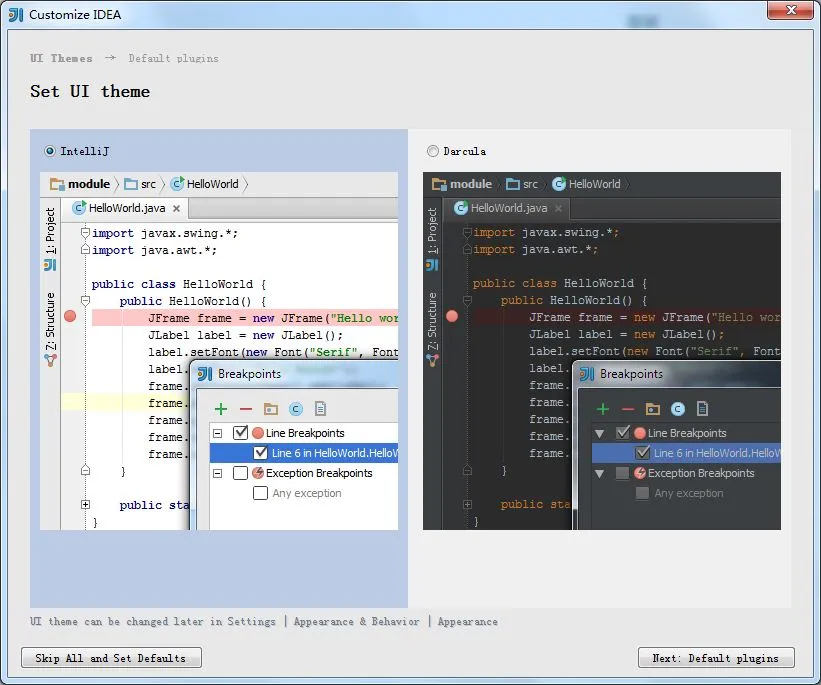Fold the imports block in light preview
Screen dimensions: 821x685
[x=85, y=233]
